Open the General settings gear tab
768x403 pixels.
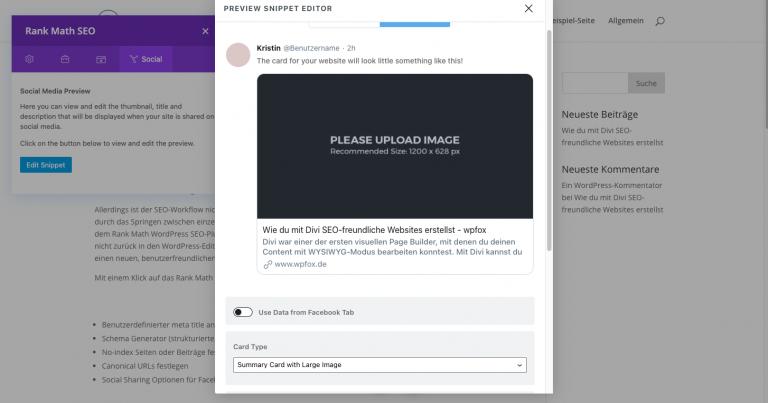coord(30,59)
